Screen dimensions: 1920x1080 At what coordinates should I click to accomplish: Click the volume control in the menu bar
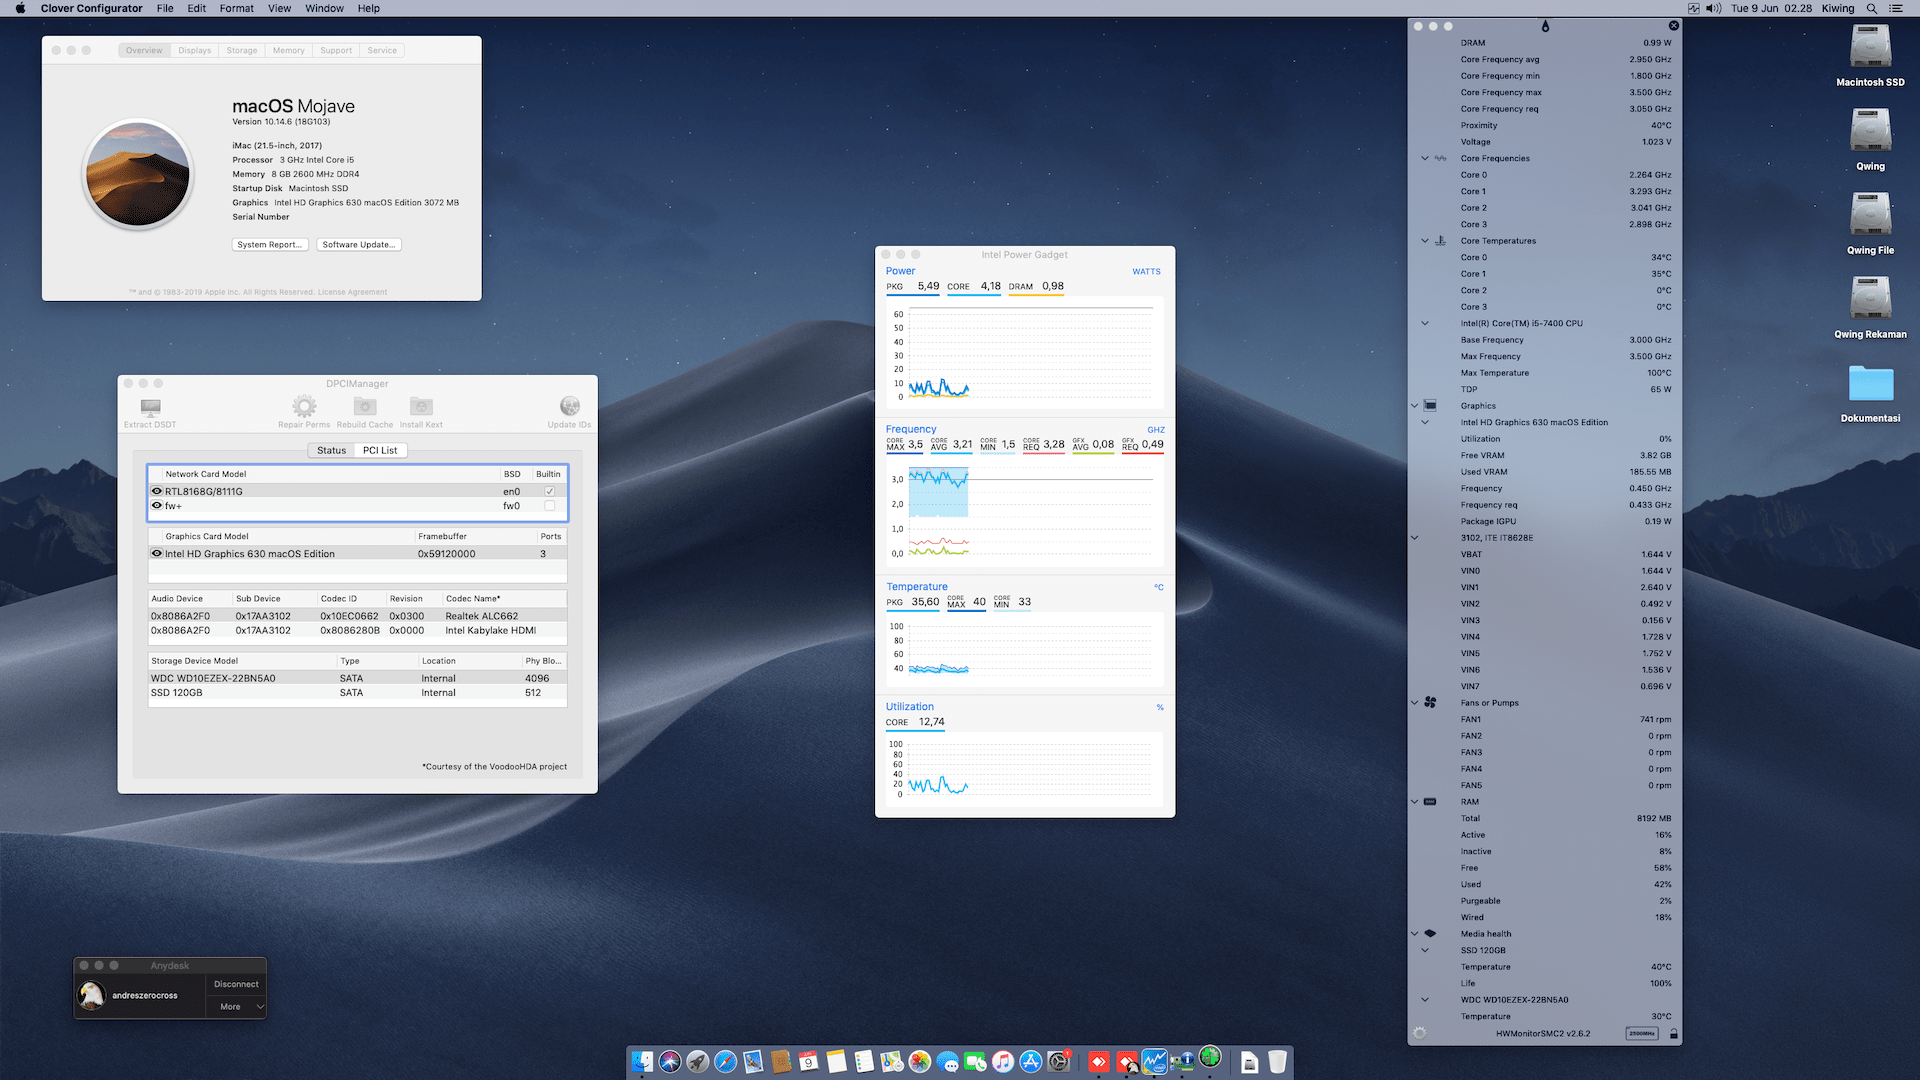pyautogui.click(x=1712, y=8)
